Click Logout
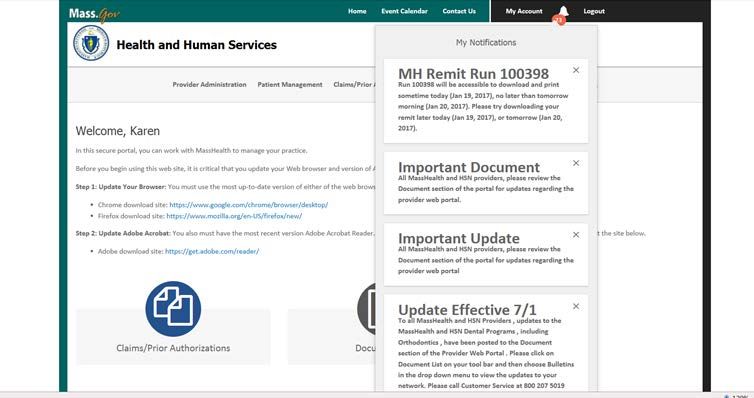The height and width of the screenshot is (398, 754). tap(594, 11)
